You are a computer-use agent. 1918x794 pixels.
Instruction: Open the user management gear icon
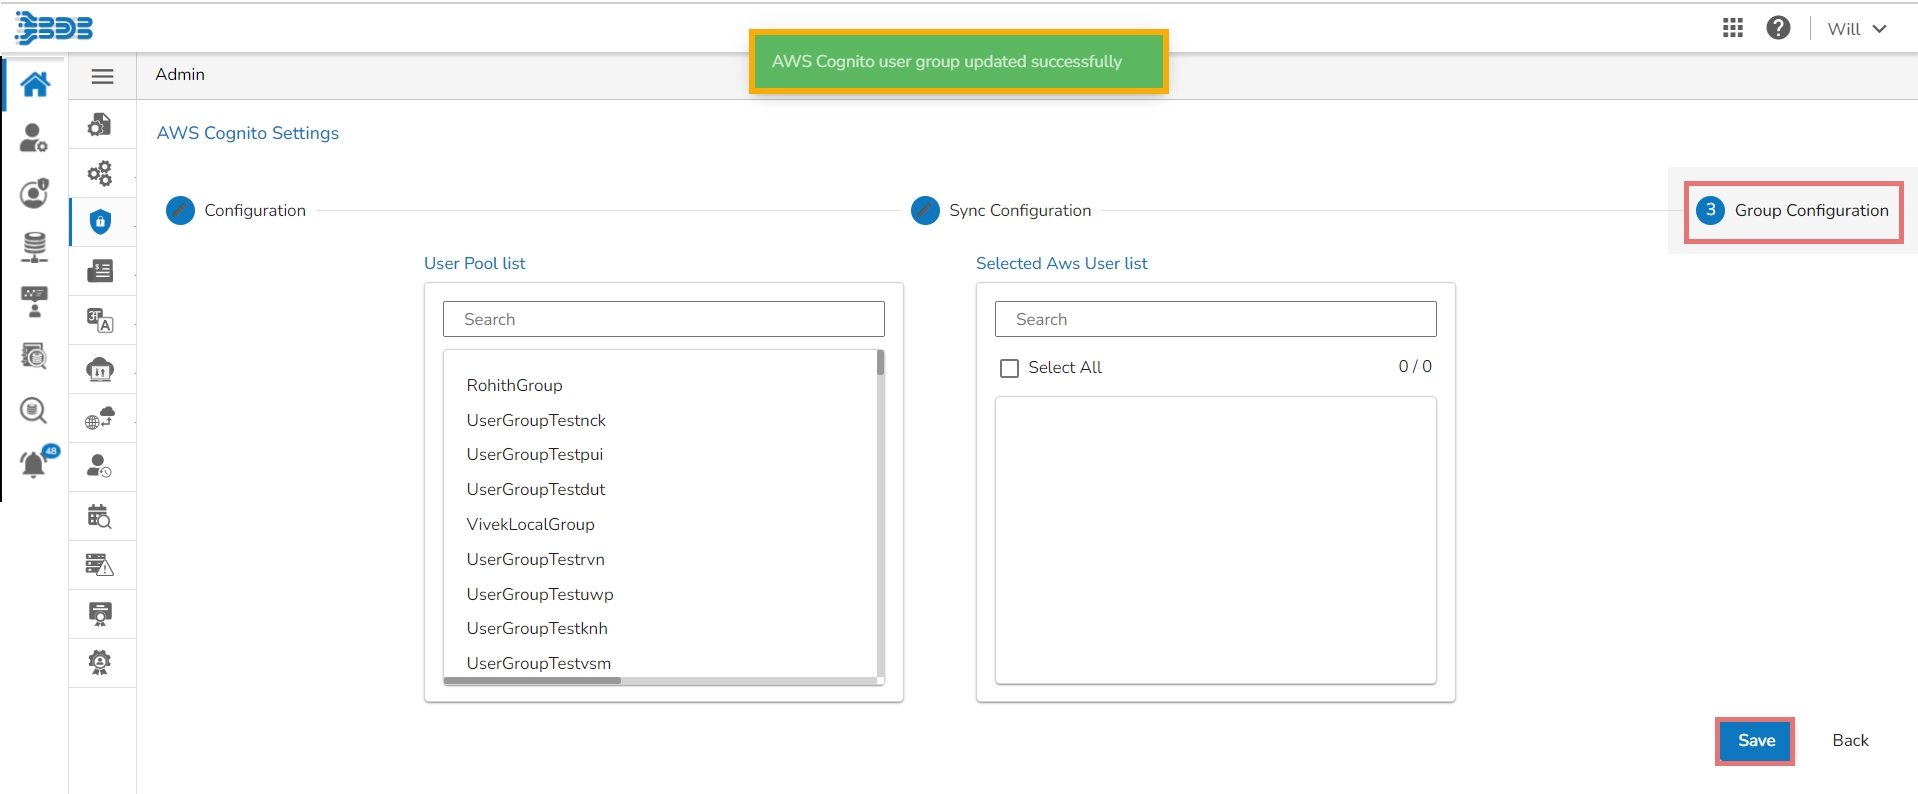(x=34, y=138)
